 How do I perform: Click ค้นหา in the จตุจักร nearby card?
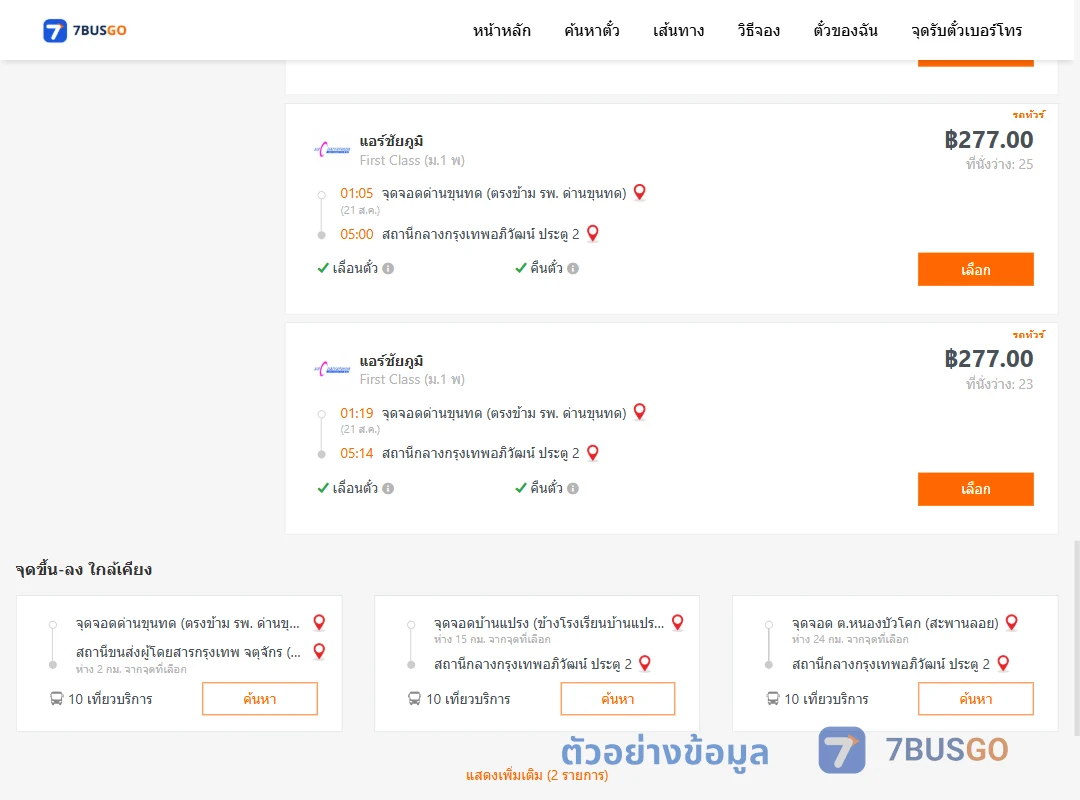tap(260, 699)
